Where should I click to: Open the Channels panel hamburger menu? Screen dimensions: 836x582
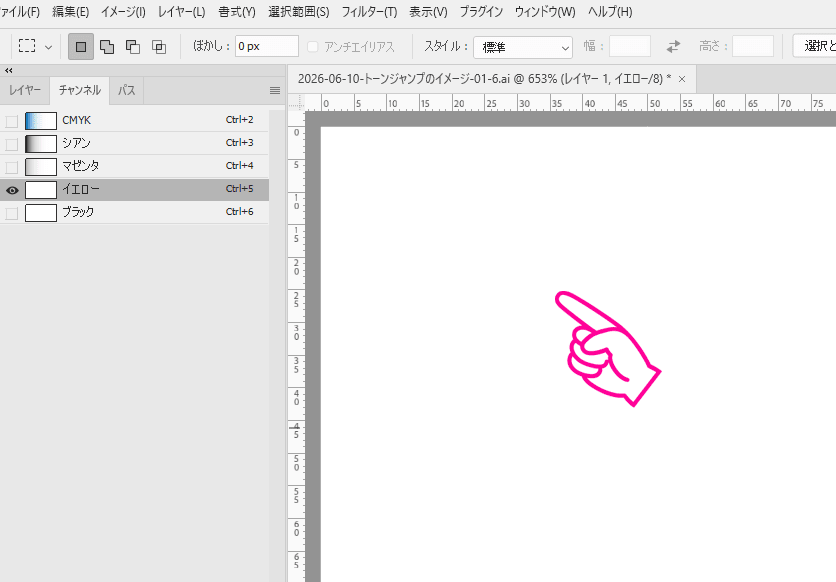coord(275,91)
